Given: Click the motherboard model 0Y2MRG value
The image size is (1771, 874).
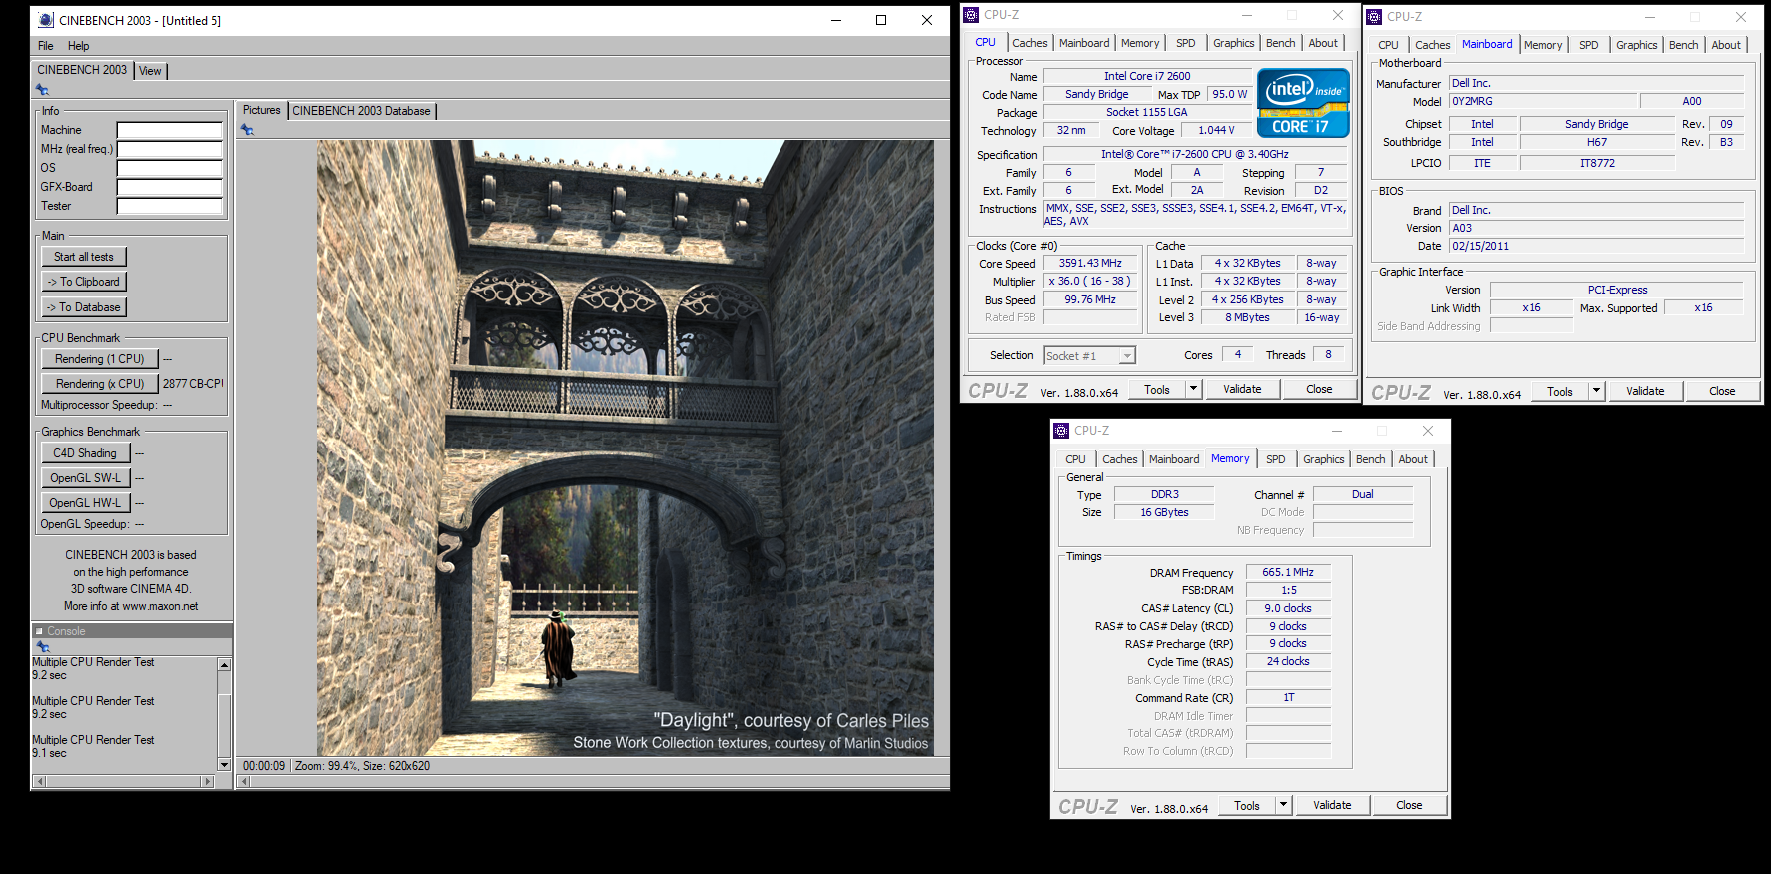Looking at the screenshot, I should point(1543,102).
